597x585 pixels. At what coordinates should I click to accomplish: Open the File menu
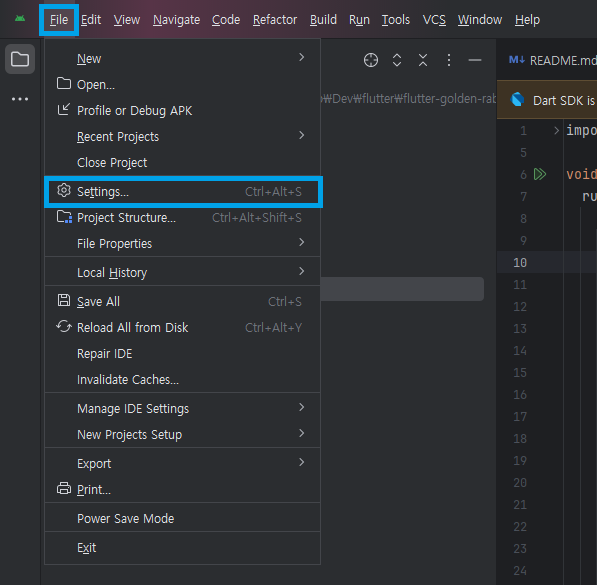point(59,20)
